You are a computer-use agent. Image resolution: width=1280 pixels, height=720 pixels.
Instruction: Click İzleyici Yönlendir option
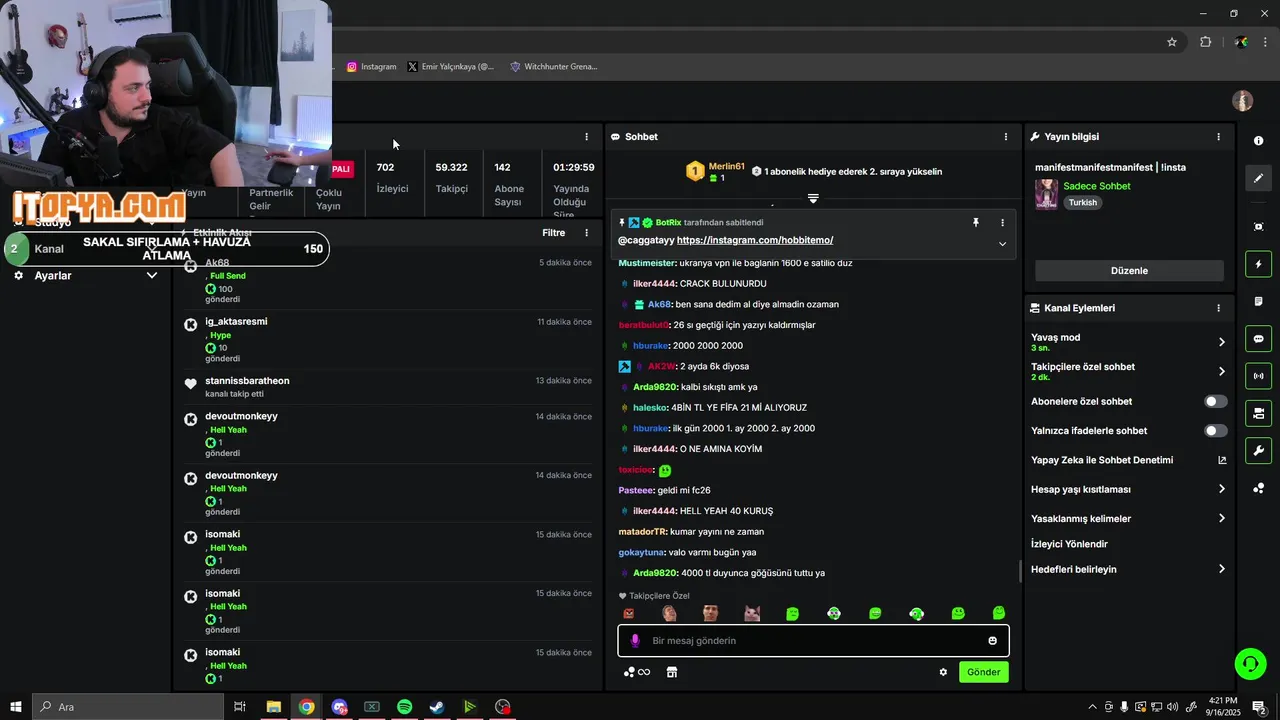1069,544
